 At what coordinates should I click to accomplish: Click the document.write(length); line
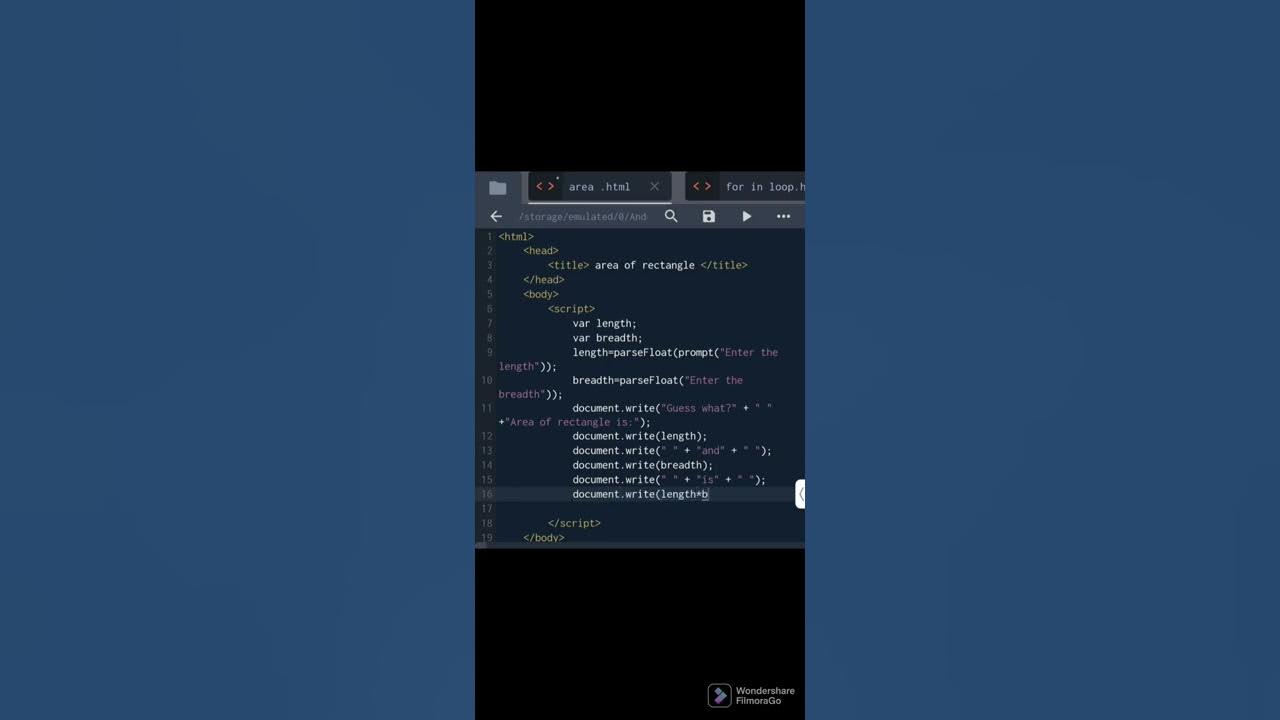(x=639, y=436)
